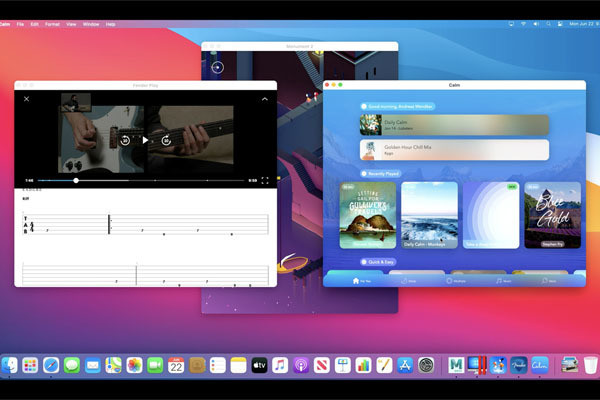The image size is (600, 400).
Task: Collapse the video with the up chevron
Action: point(265,99)
